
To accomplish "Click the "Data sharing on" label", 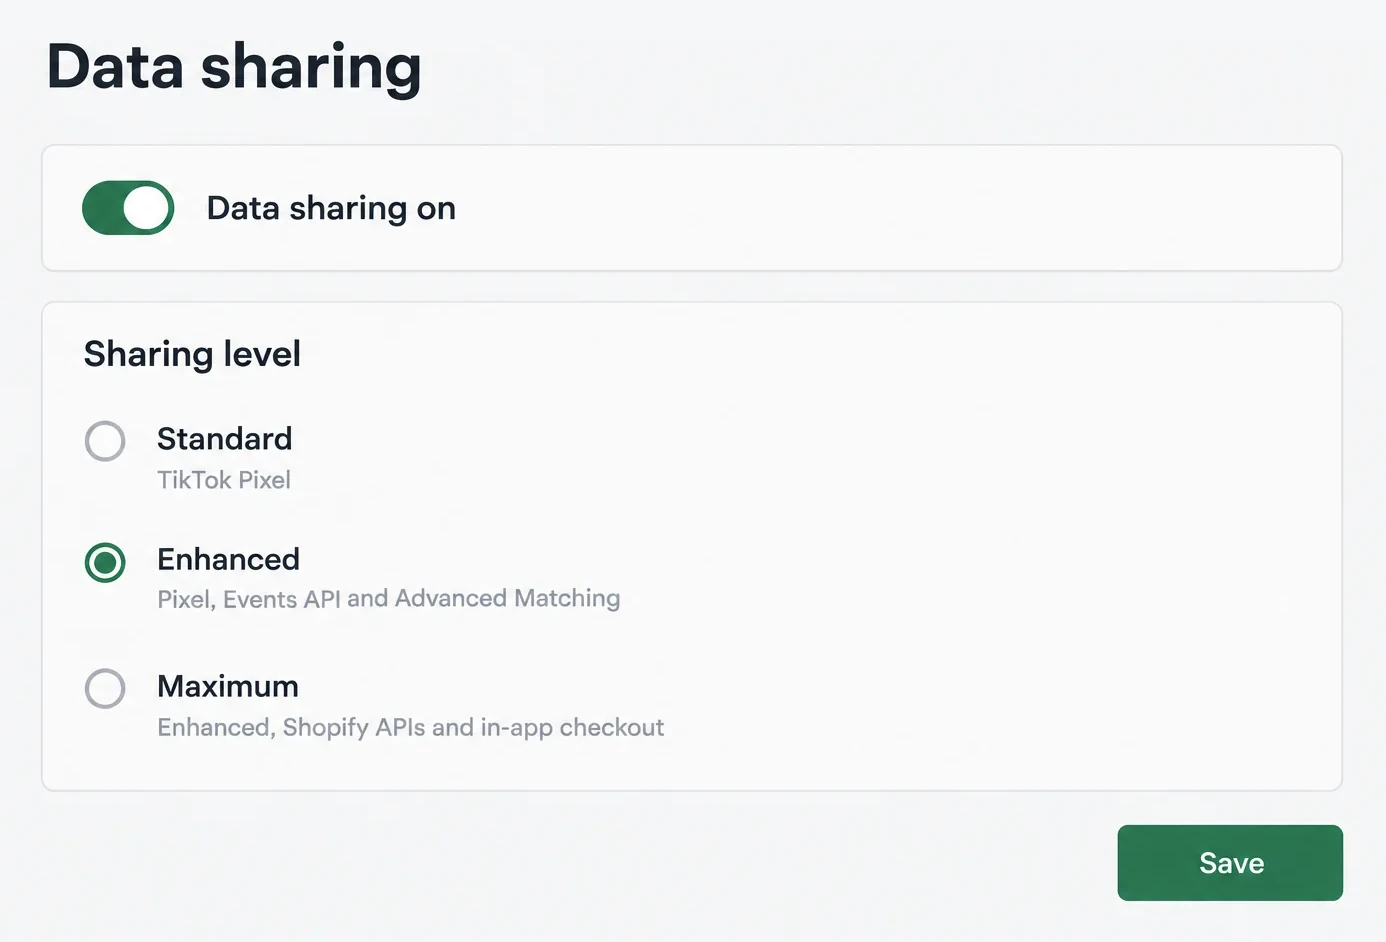I will click(331, 208).
